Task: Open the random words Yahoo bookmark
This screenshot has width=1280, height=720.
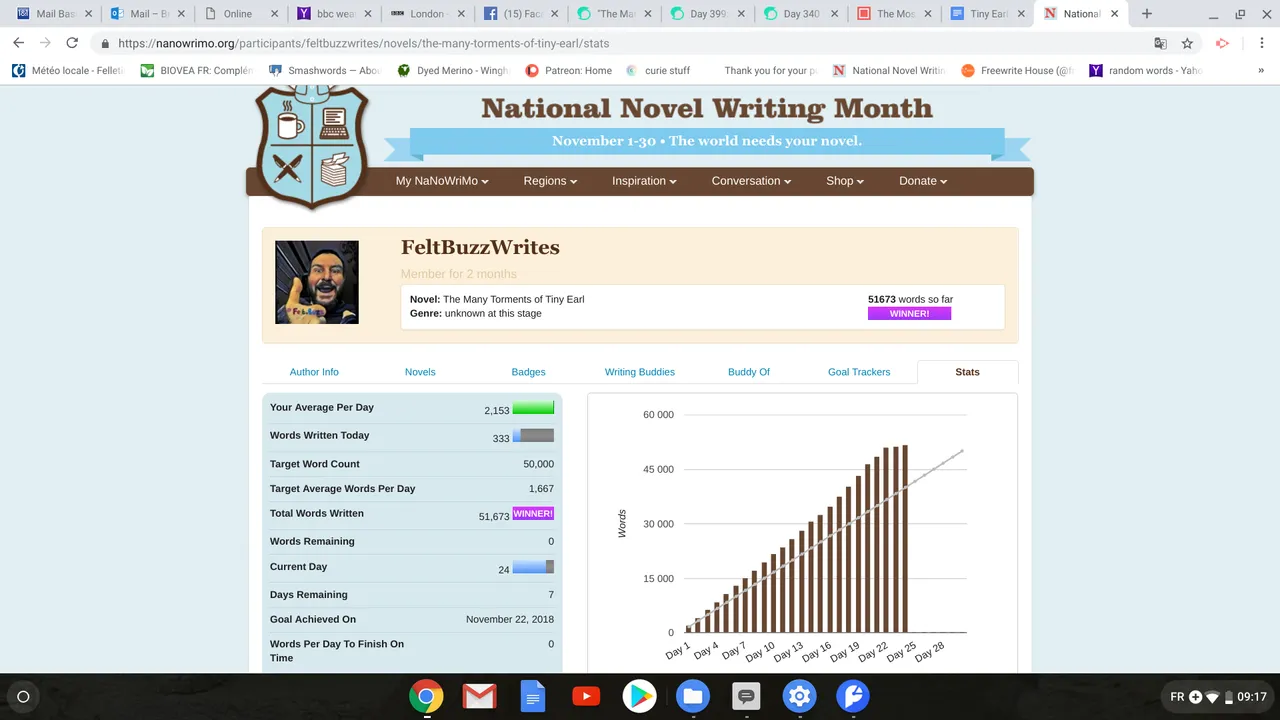Action: point(1145,71)
